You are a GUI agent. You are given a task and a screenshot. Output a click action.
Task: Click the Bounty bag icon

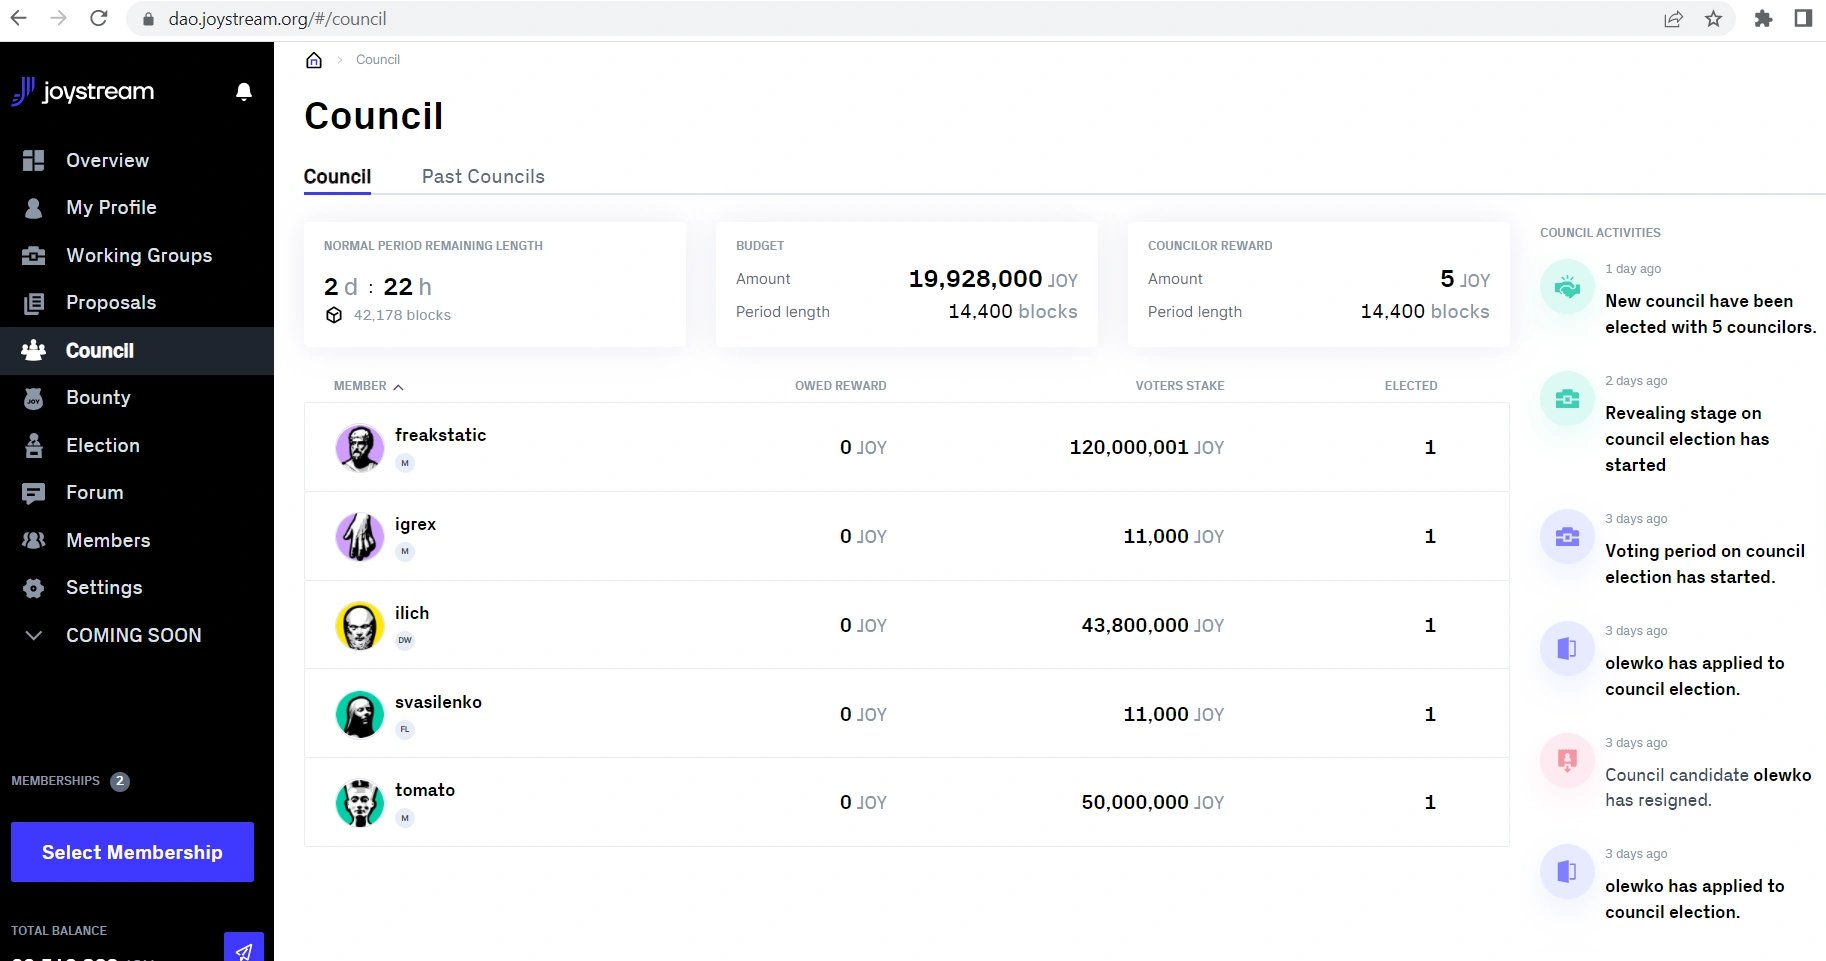click(33, 398)
